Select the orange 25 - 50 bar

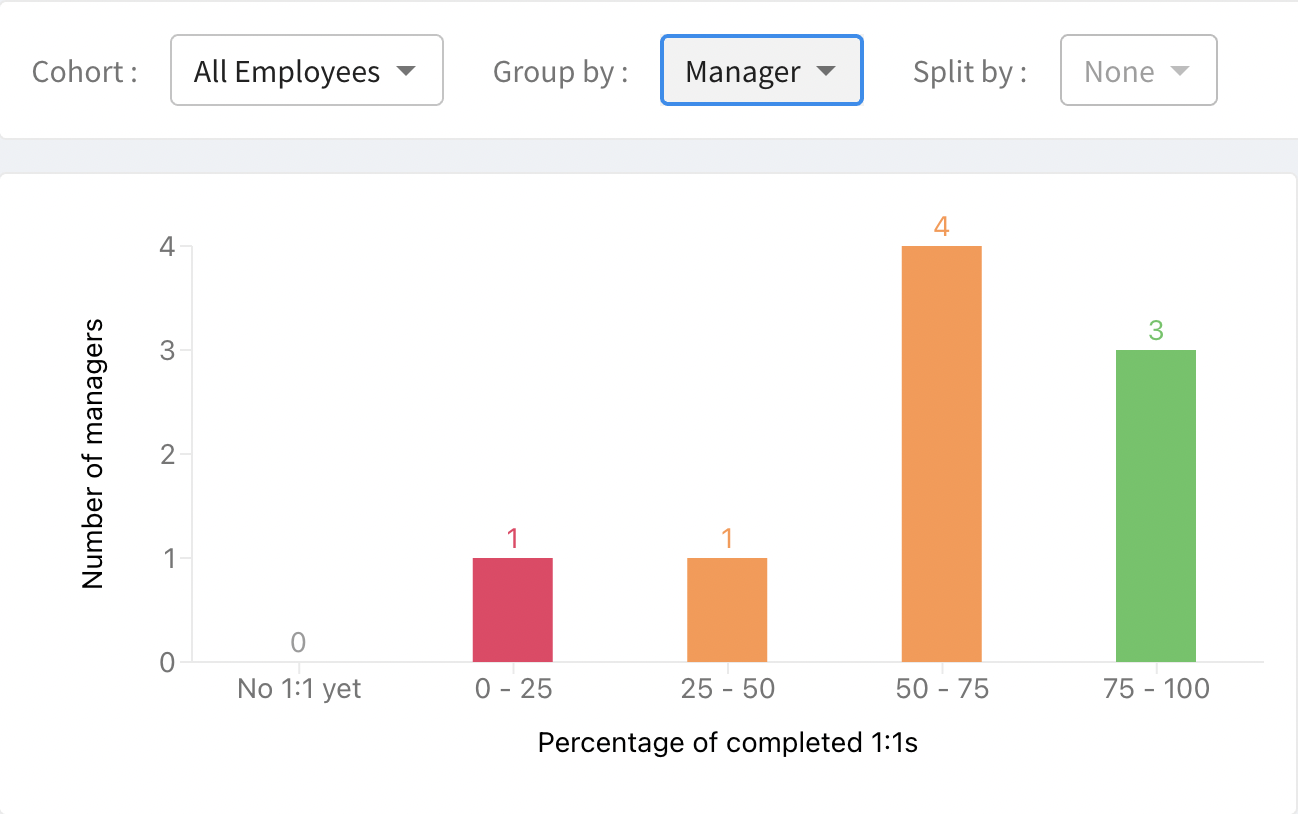point(727,610)
